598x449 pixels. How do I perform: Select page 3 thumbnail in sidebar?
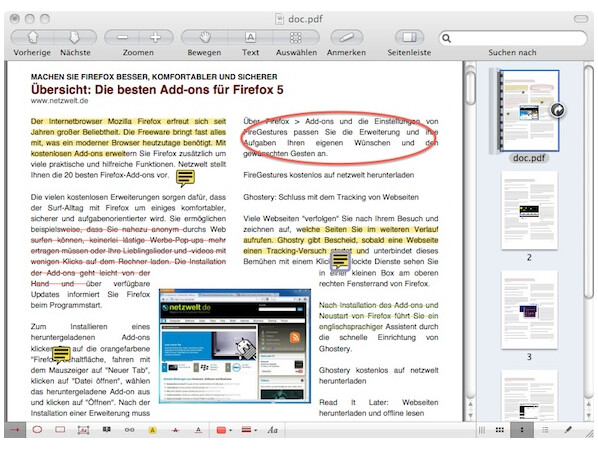point(529,310)
